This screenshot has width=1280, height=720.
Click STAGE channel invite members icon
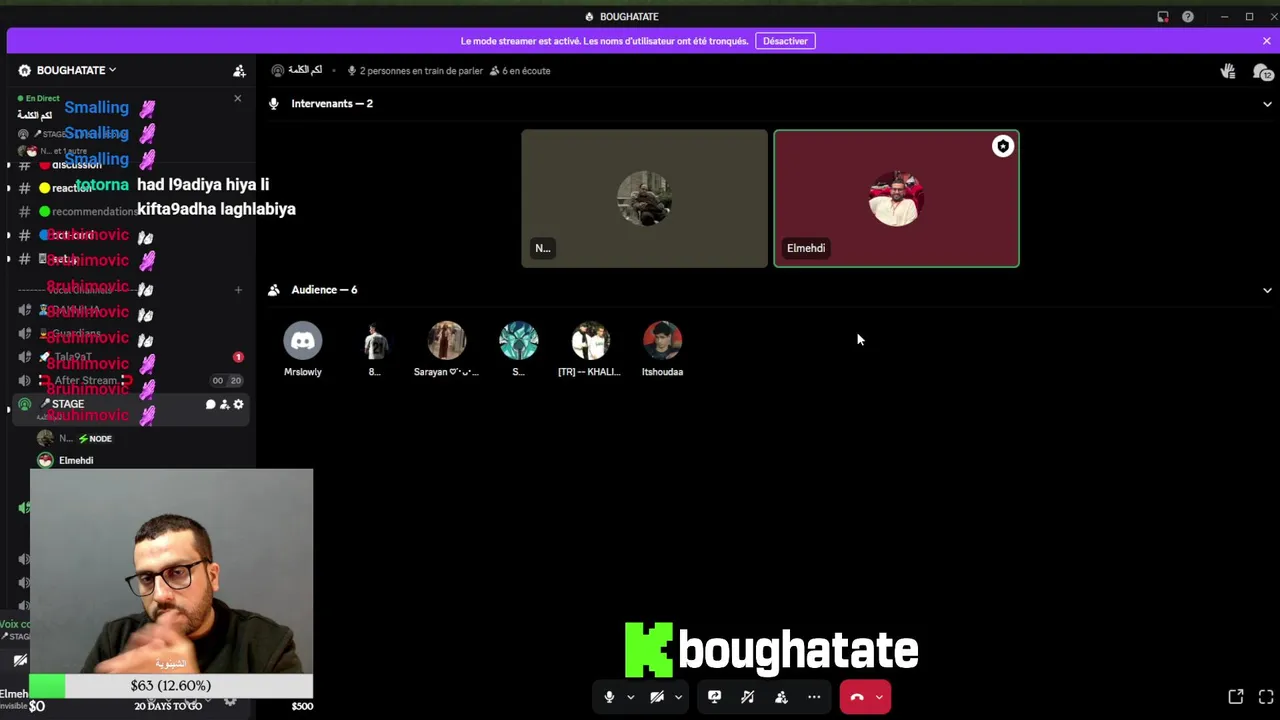point(224,404)
